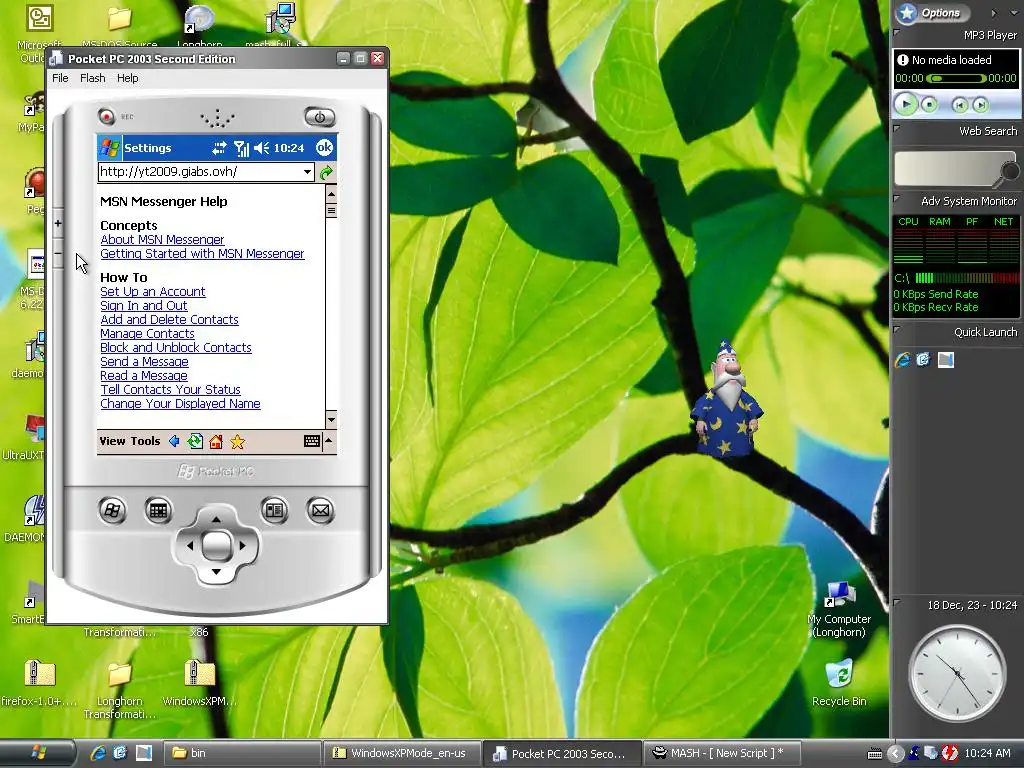This screenshot has width=1024, height=768.
Task: Click the emulator side minus button
Action: click(58, 253)
